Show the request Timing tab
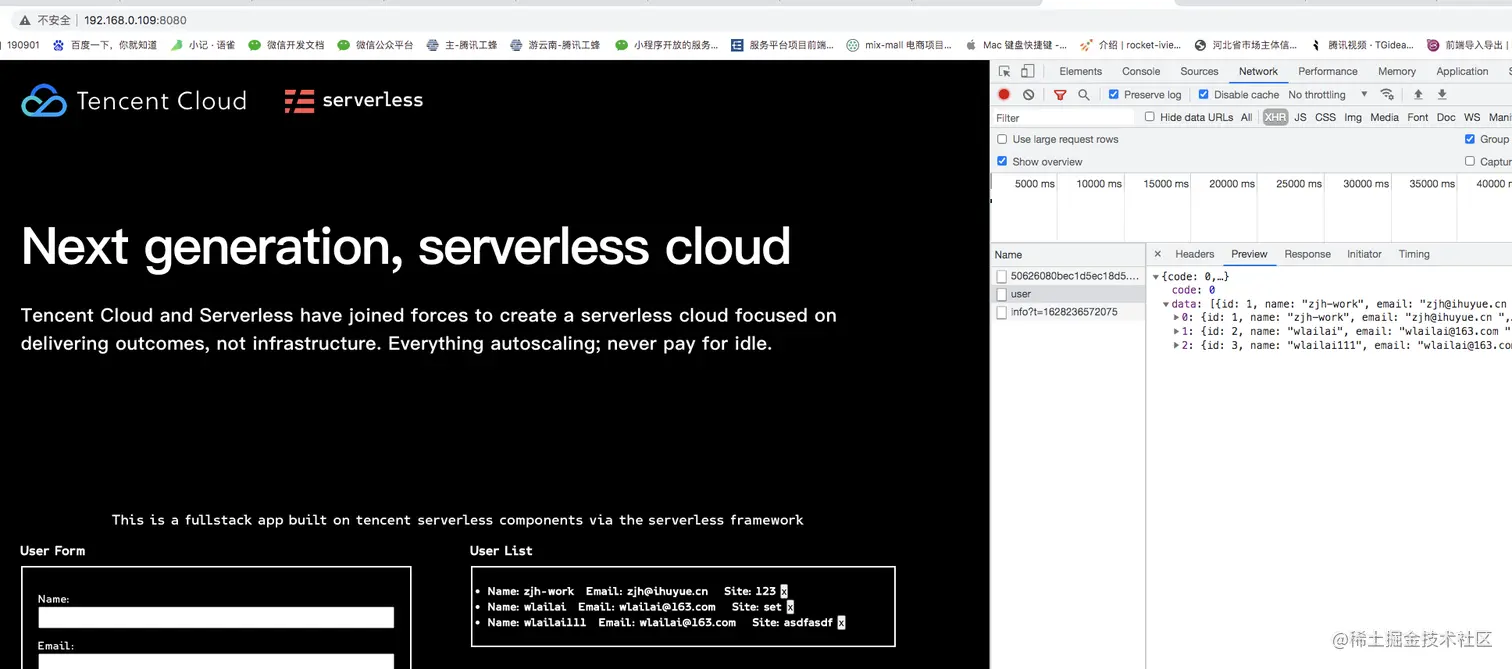 tap(1414, 254)
